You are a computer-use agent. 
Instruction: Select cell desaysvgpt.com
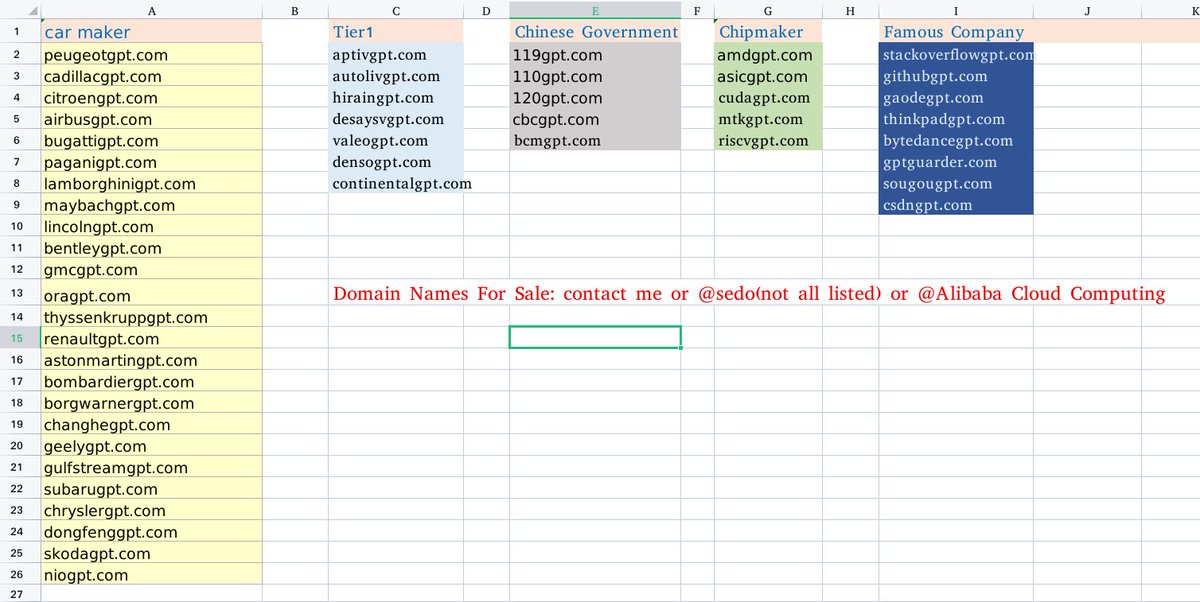(396, 119)
